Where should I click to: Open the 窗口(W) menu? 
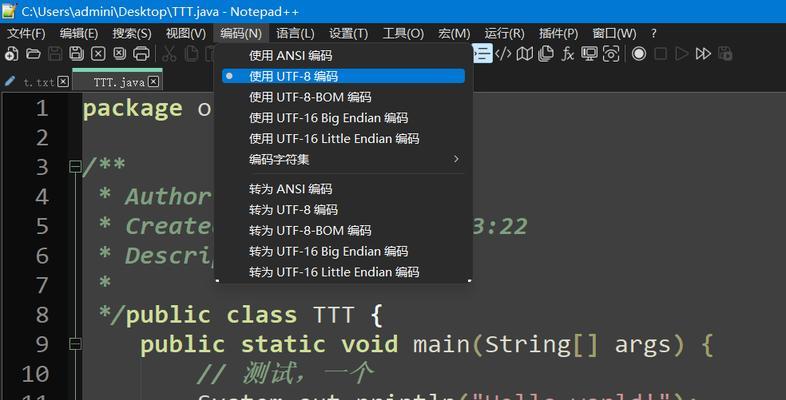pyautogui.click(x=614, y=34)
